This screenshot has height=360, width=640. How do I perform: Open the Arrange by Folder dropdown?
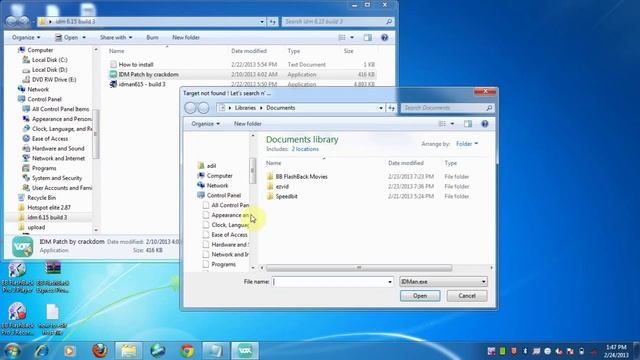(467, 144)
